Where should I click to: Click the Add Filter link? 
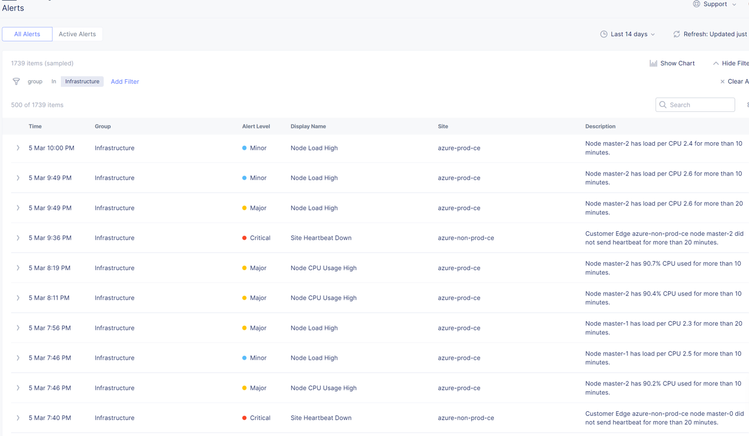tap(125, 82)
